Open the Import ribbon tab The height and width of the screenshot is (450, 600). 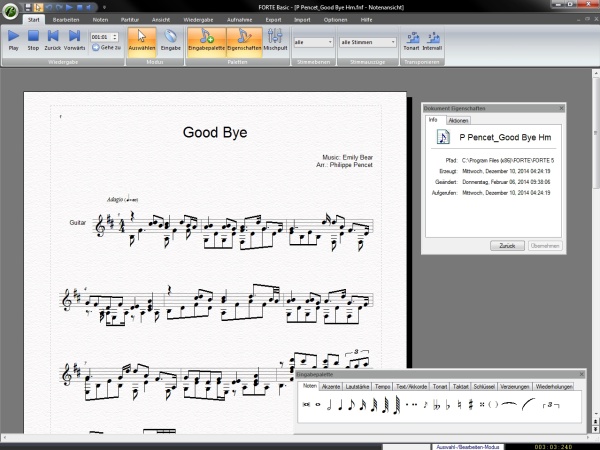[x=302, y=20]
